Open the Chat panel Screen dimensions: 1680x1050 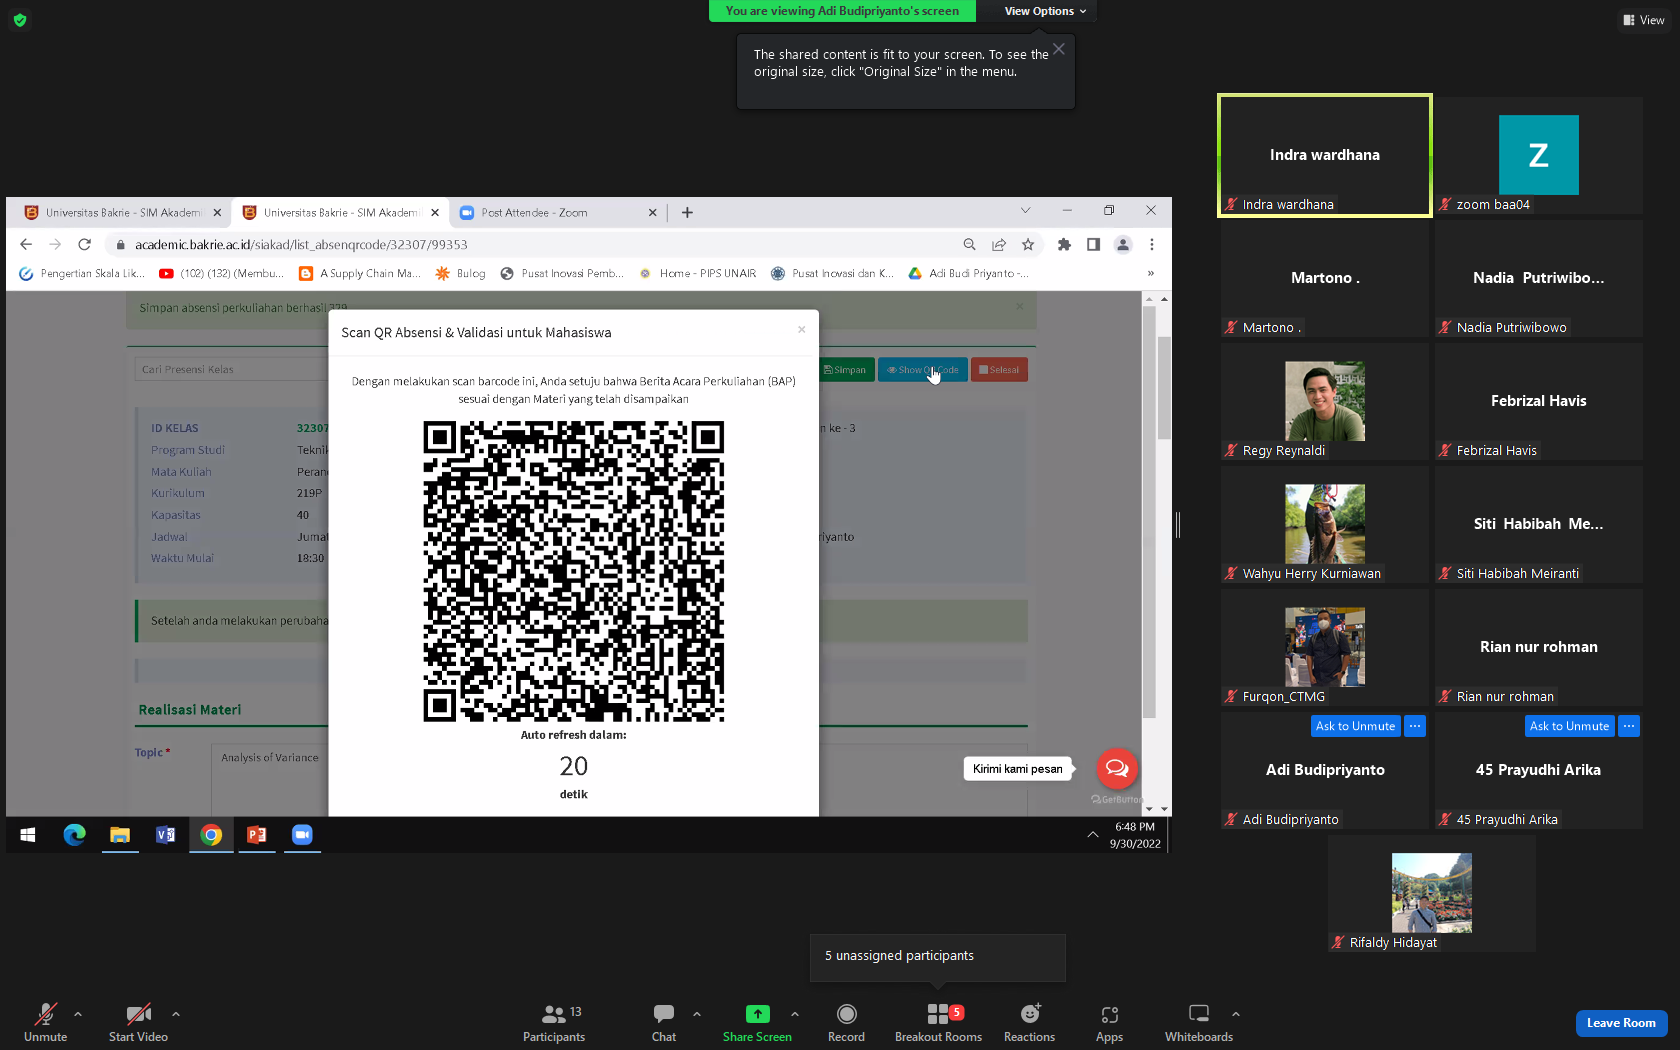(664, 1022)
